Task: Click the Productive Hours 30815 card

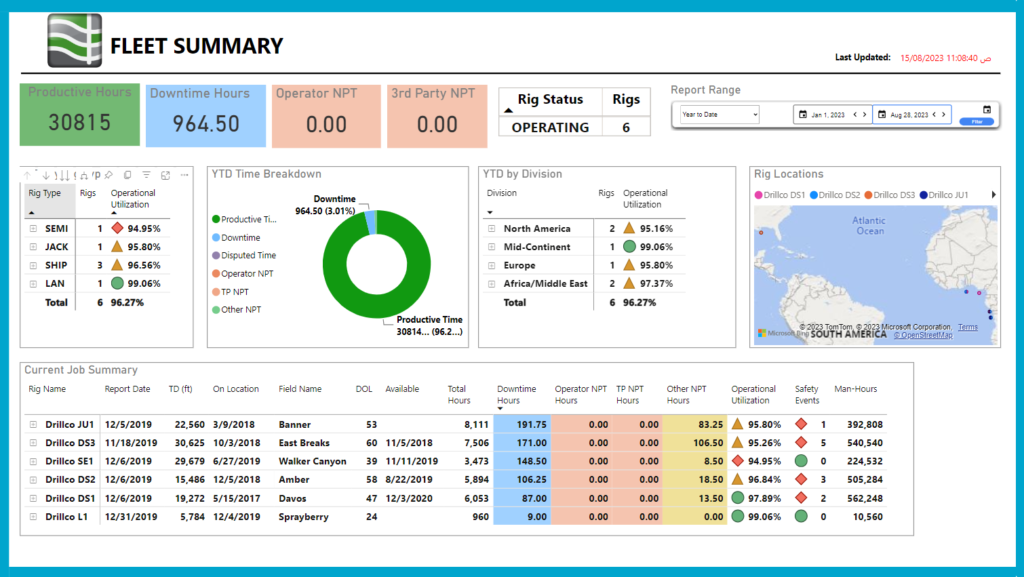Action: (80, 114)
